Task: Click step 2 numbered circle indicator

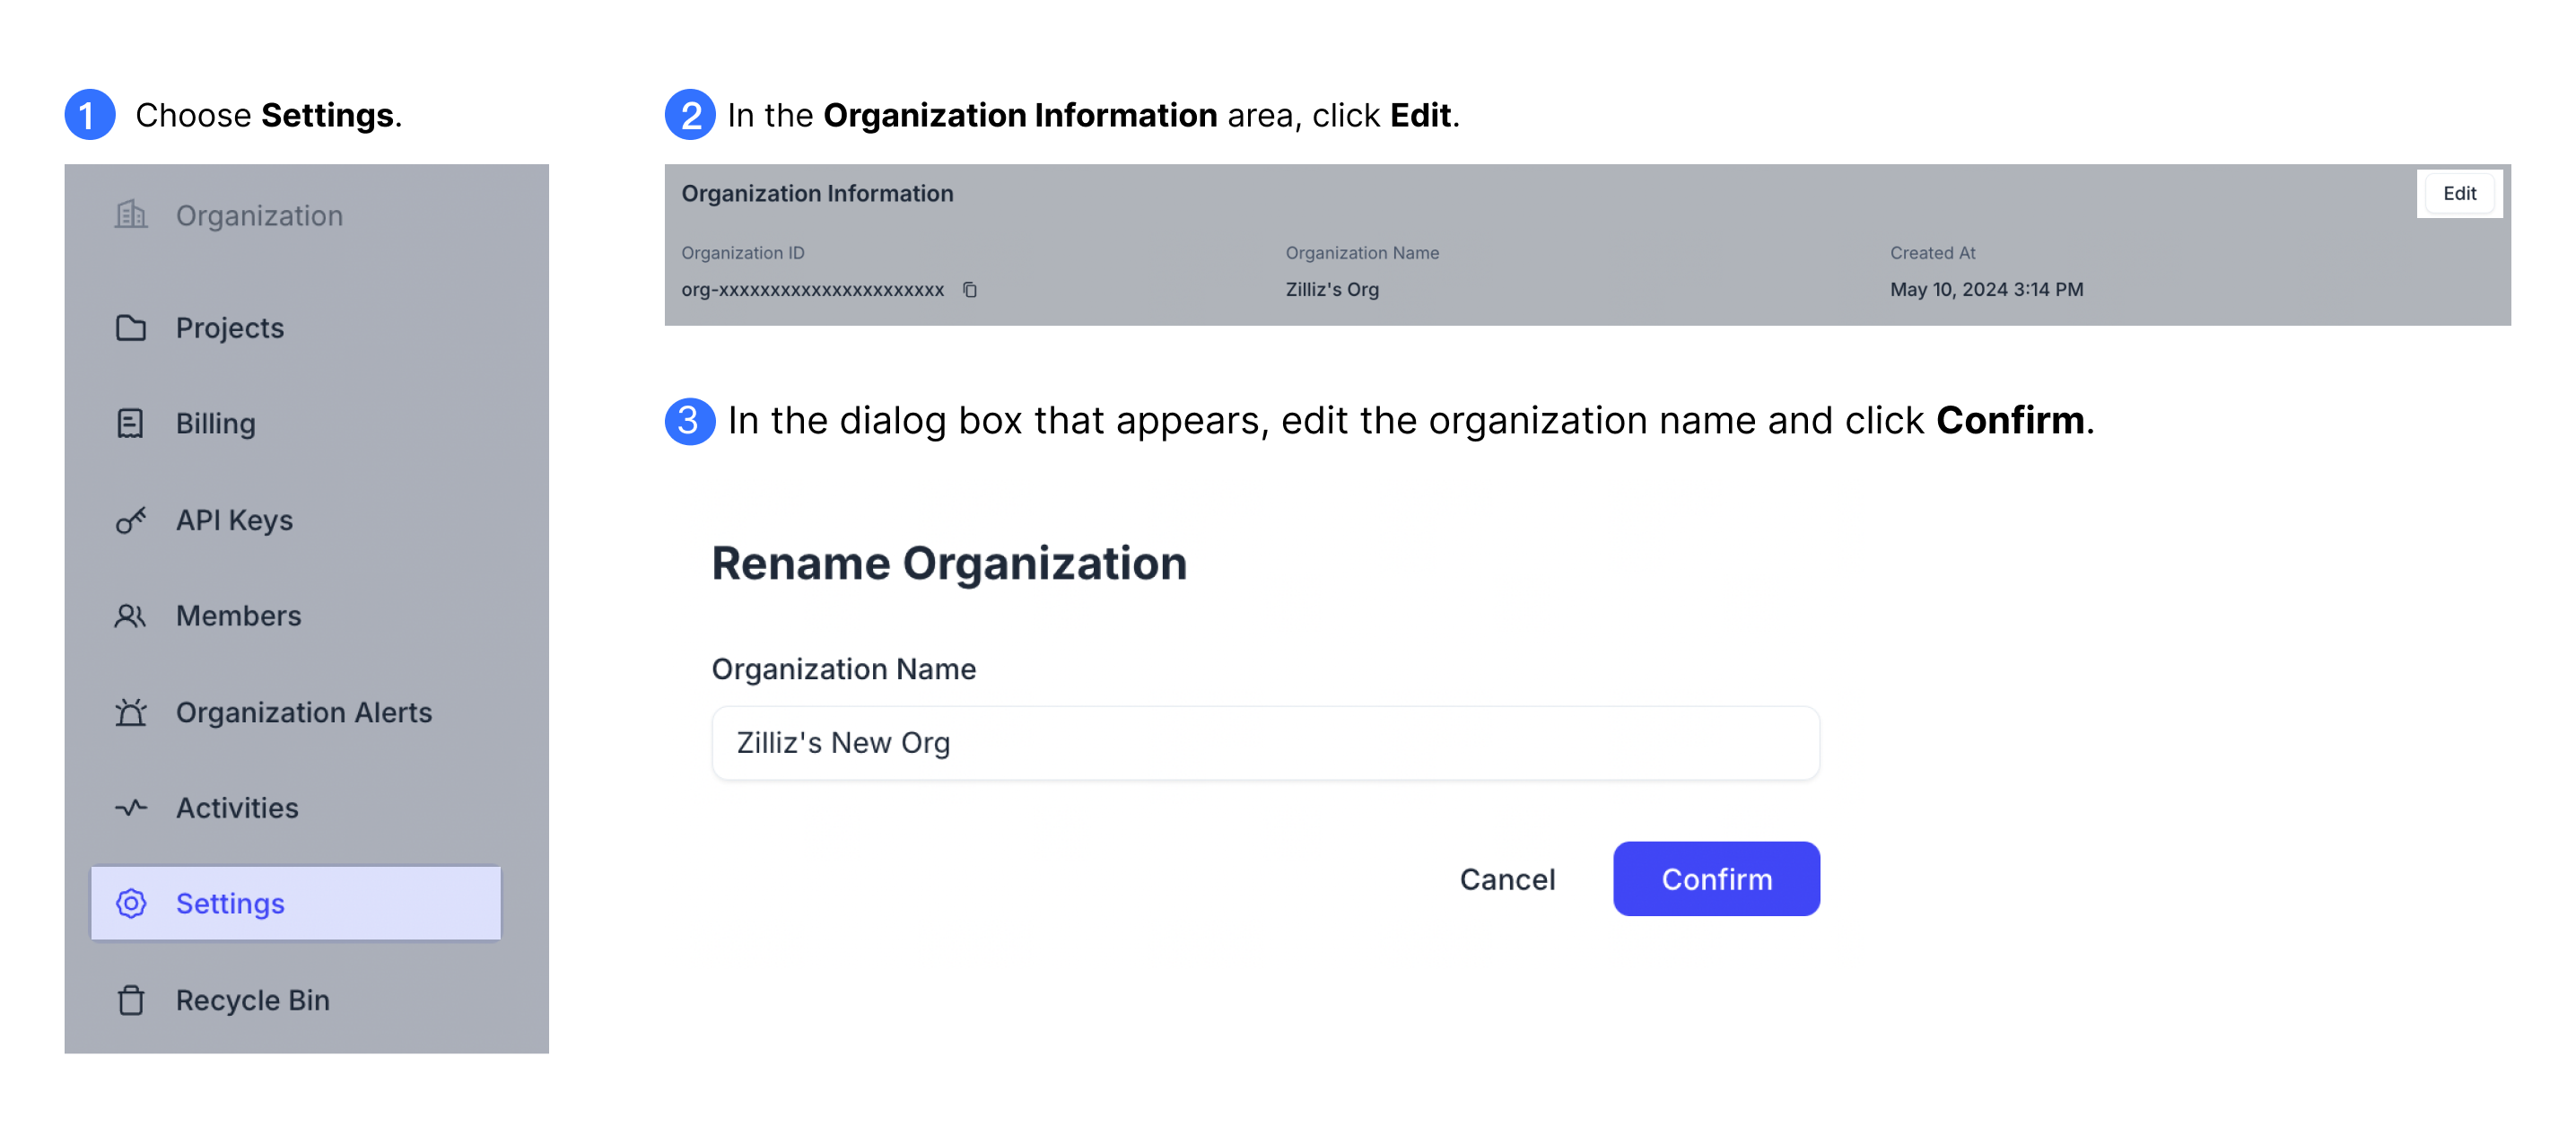Action: (x=688, y=113)
